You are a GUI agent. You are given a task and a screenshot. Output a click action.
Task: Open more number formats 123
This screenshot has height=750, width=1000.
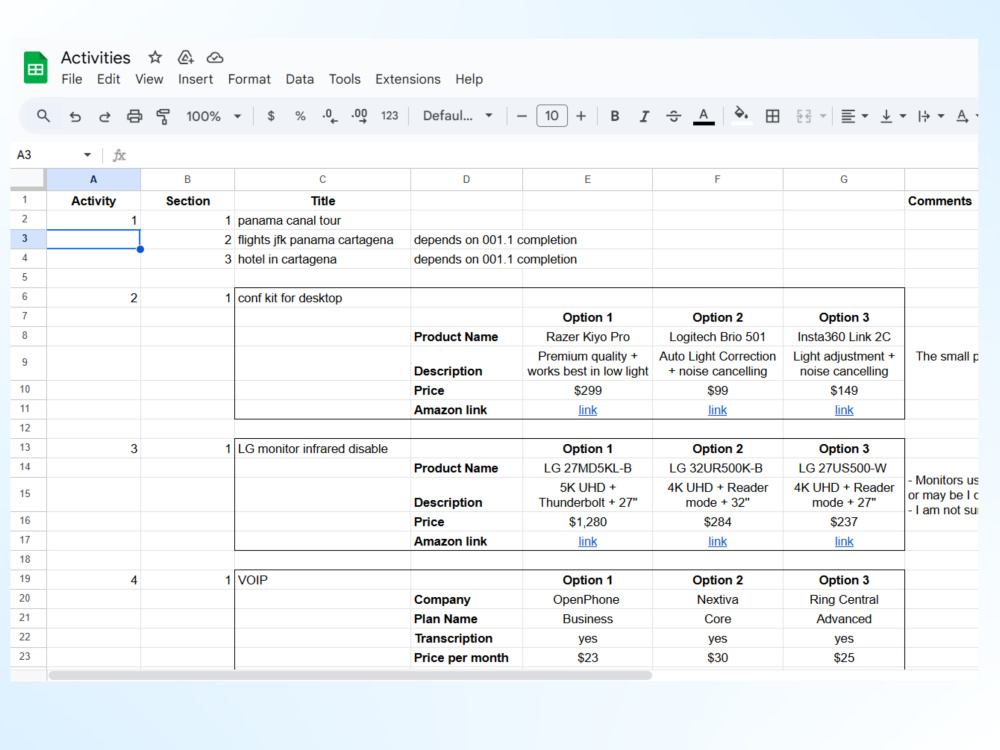[x=390, y=116]
